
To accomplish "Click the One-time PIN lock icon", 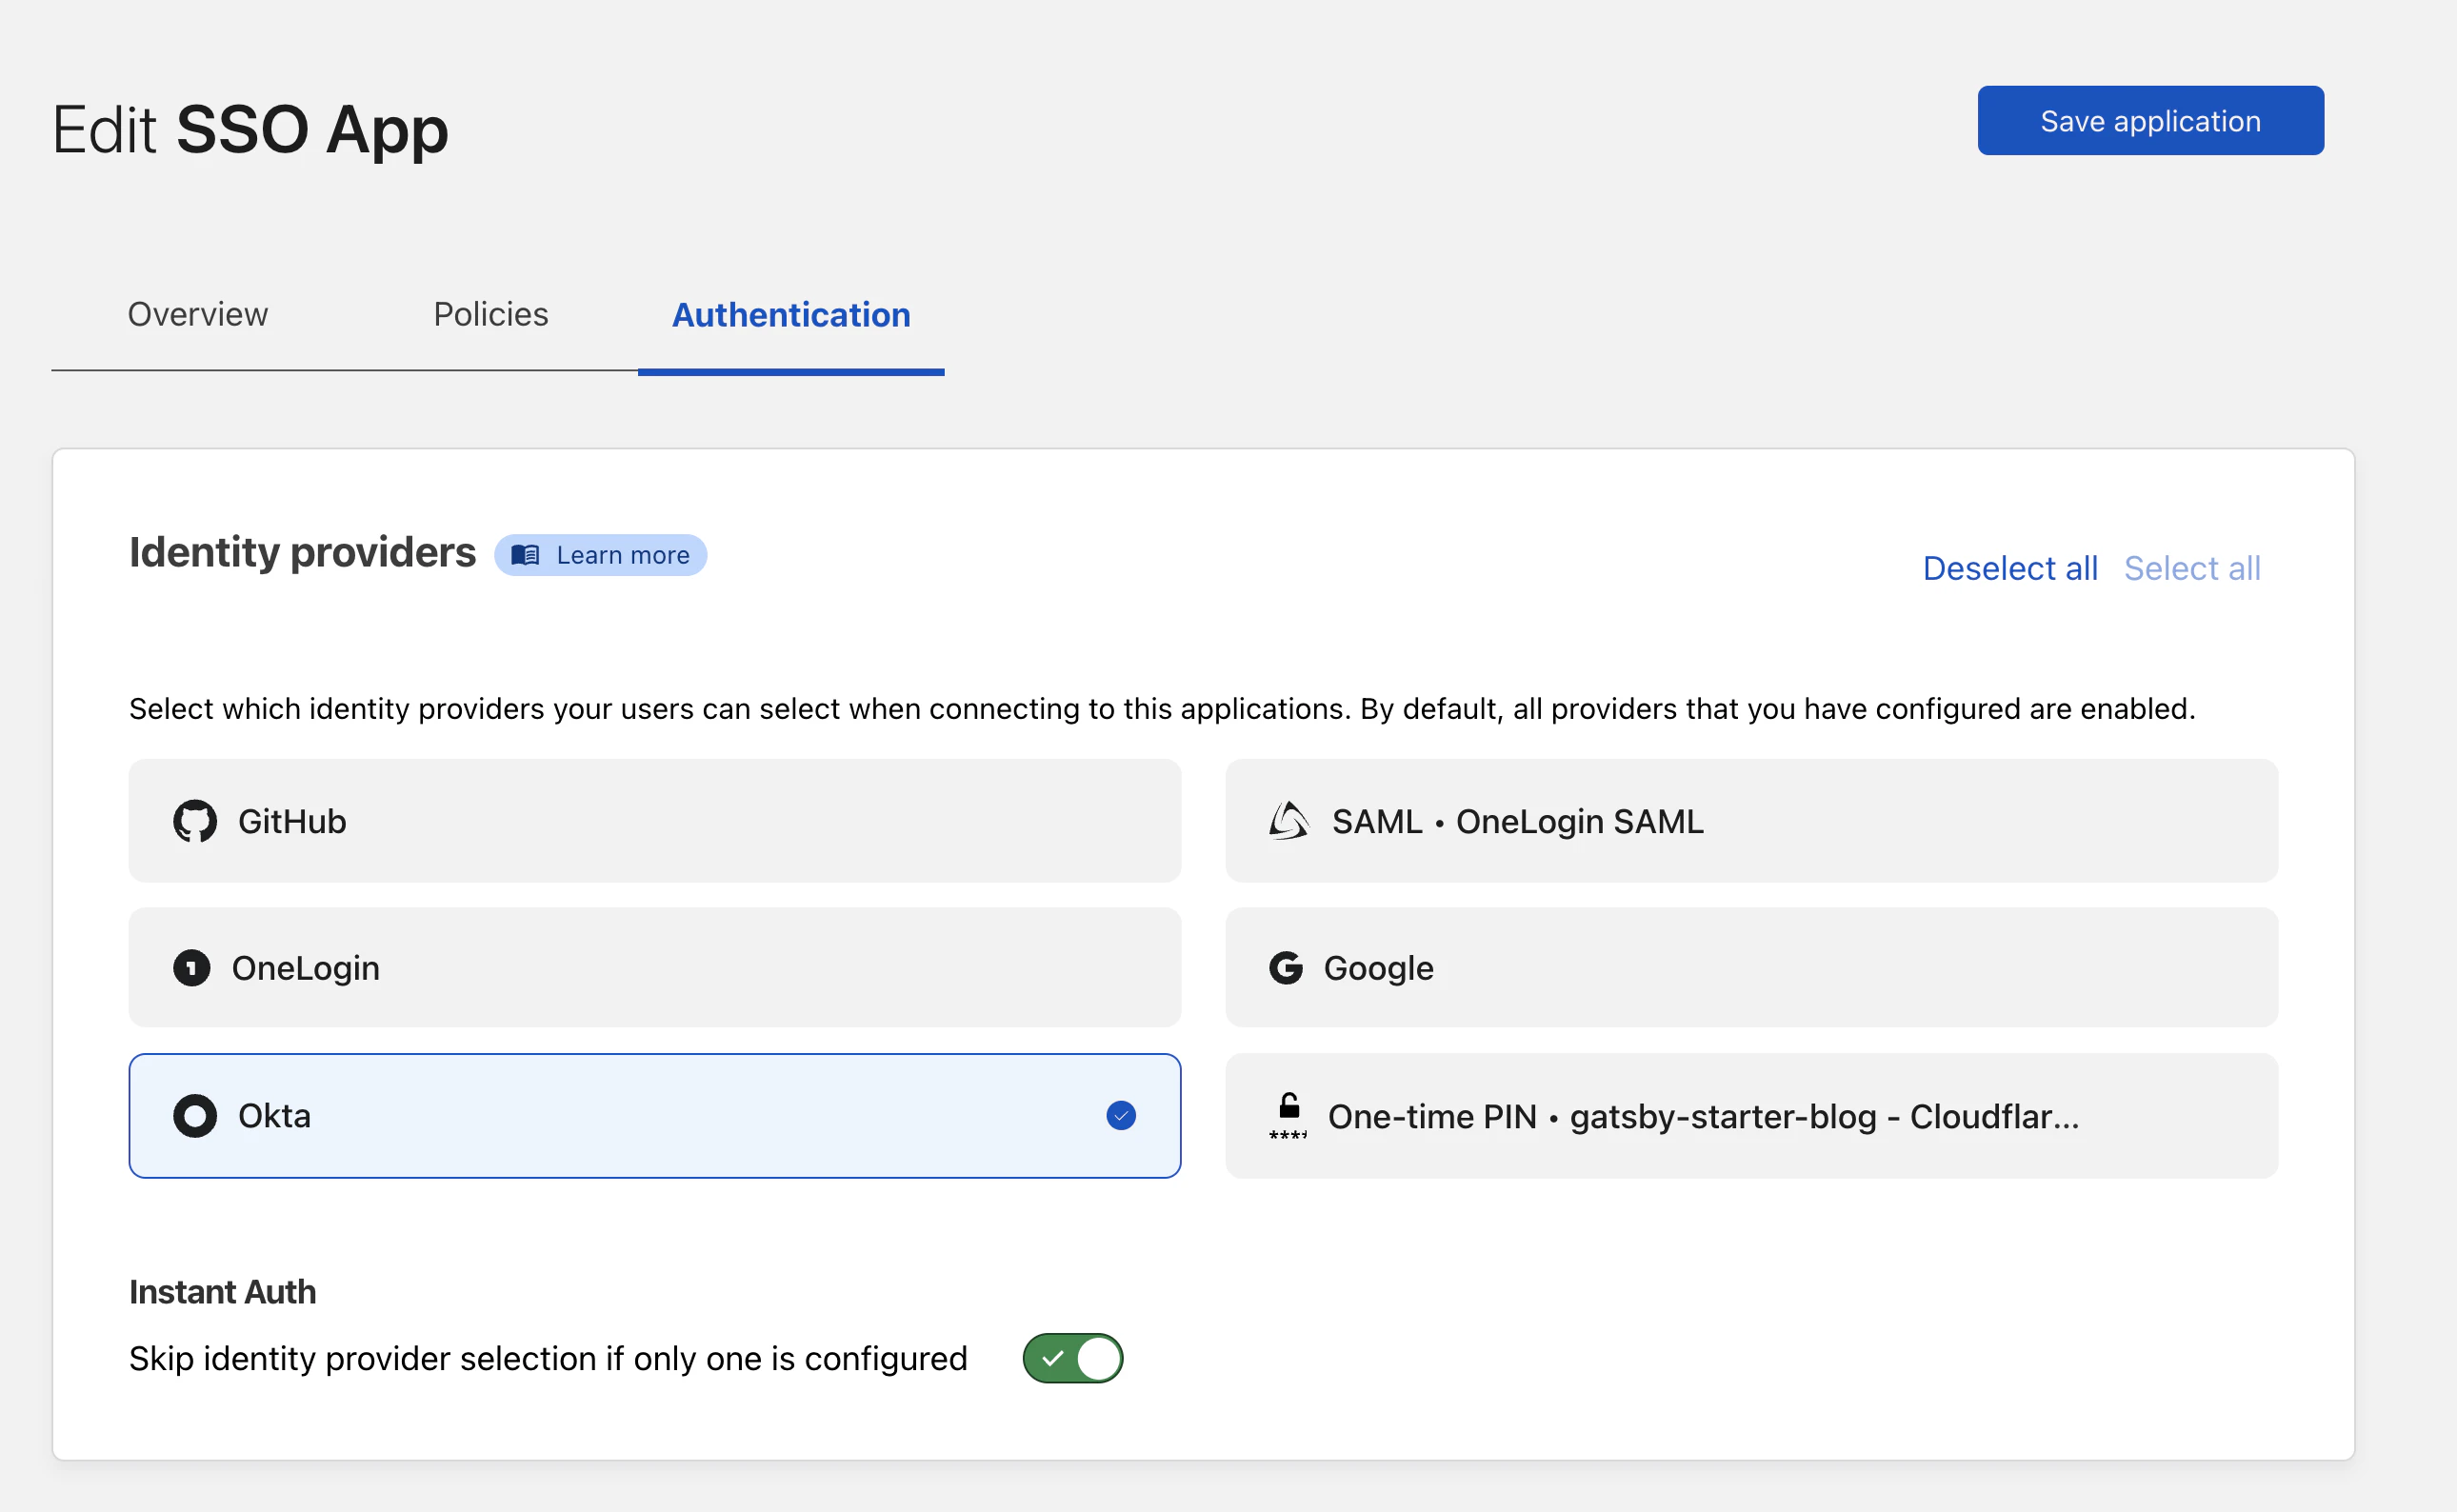I will [x=1288, y=1116].
